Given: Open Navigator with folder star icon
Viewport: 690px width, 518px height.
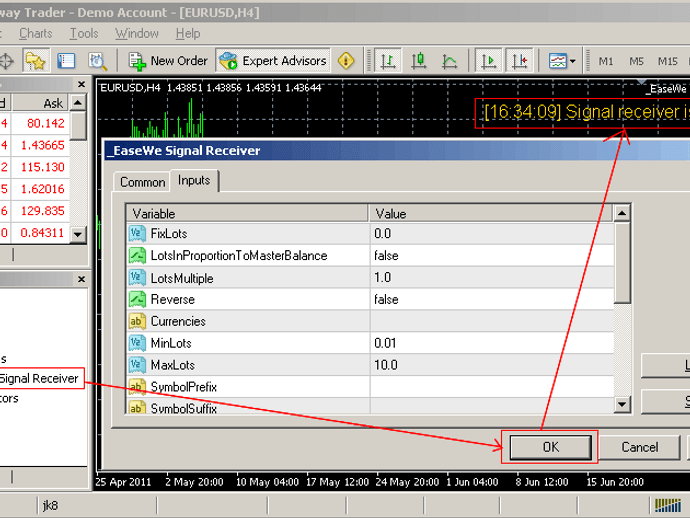Looking at the screenshot, I should pos(36,61).
